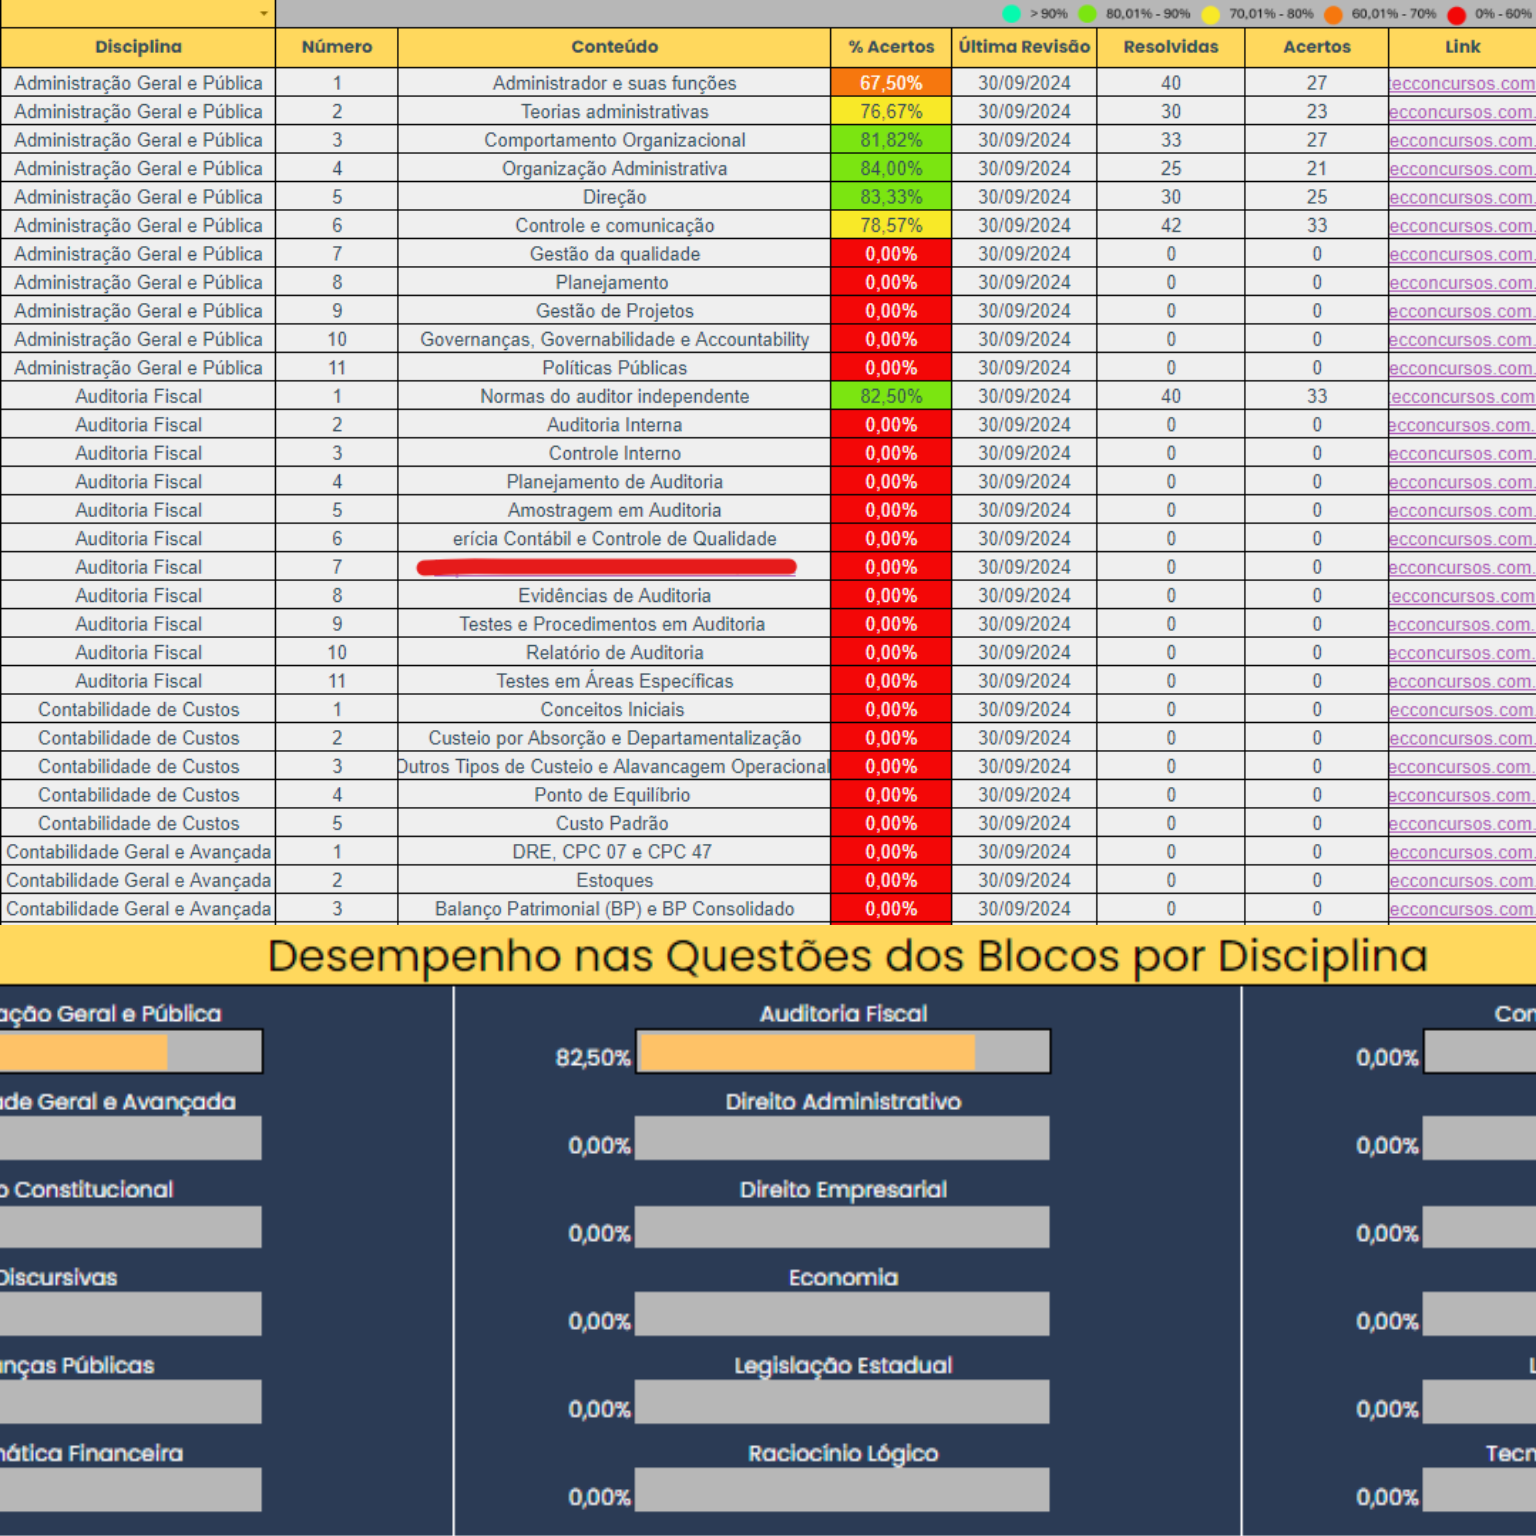Click the Direito Administrativo progress bar
This screenshot has height=1536, width=1536.
click(843, 1139)
